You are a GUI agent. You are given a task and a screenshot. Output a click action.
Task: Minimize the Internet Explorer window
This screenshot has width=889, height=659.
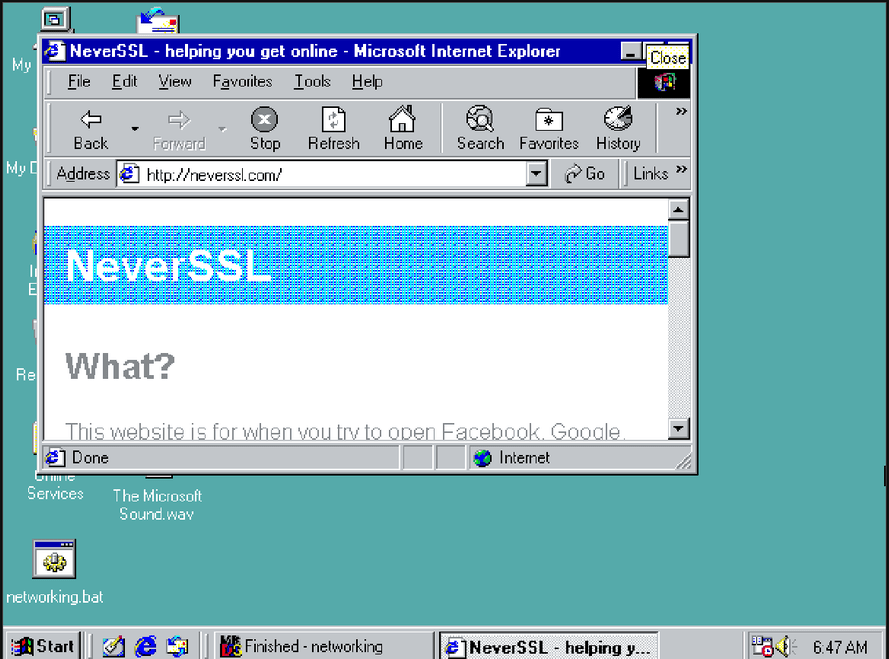pos(630,52)
